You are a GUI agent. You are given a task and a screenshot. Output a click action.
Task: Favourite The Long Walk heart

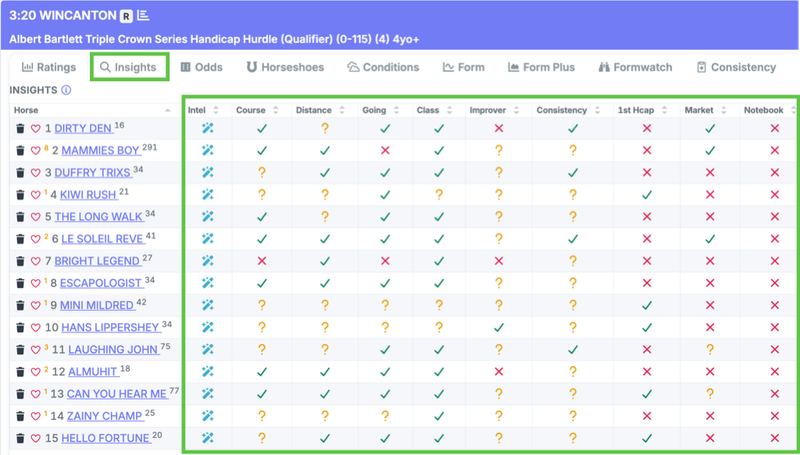tap(36, 217)
